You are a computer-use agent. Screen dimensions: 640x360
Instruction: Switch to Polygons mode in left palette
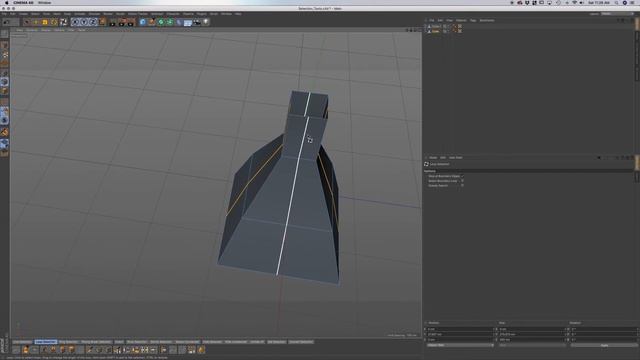(x=4, y=91)
